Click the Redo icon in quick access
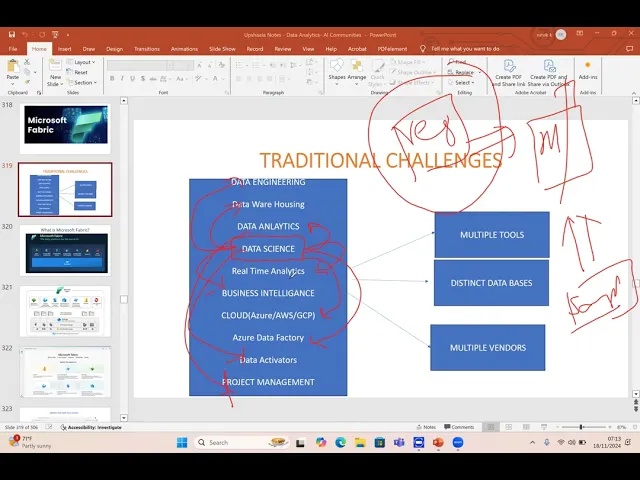Screen dimensions: 640x480 point(42,35)
